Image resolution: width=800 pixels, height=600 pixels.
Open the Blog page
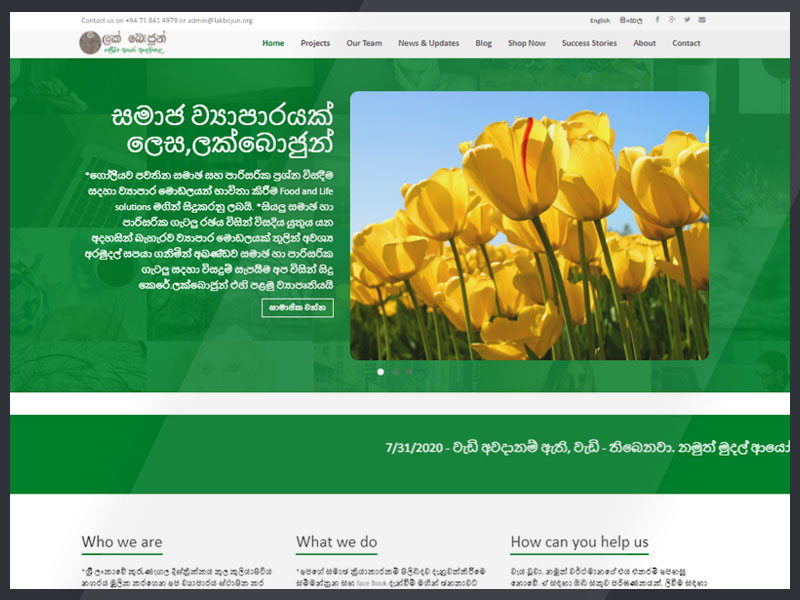(483, 43)
